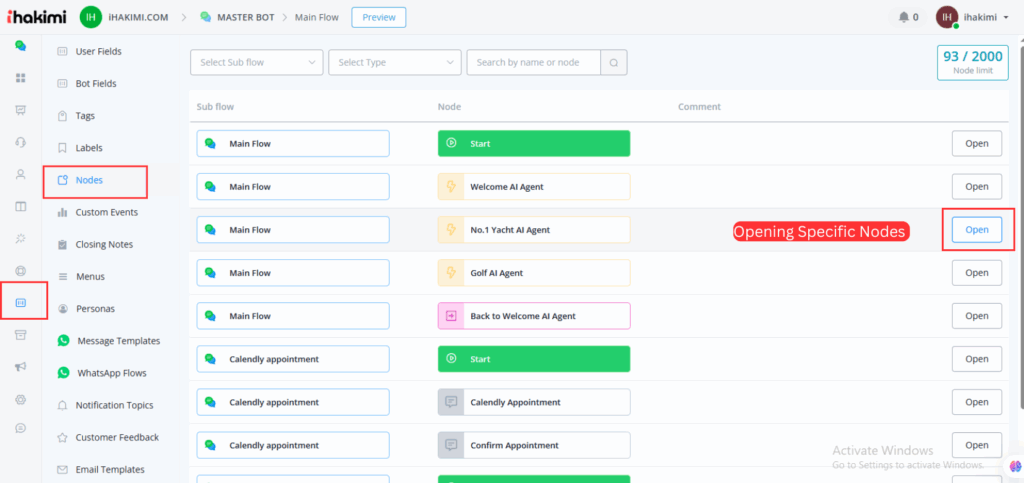Open the megaphone broadcast icon in sidebar

20,367
